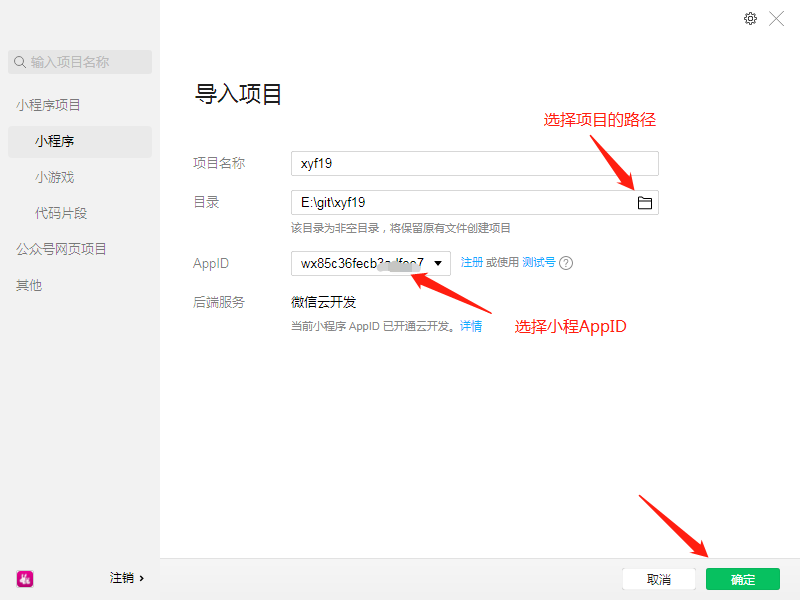Open the AppID help question icon
The height and width of the screenshot is (600, 800).
pos(566,263)
